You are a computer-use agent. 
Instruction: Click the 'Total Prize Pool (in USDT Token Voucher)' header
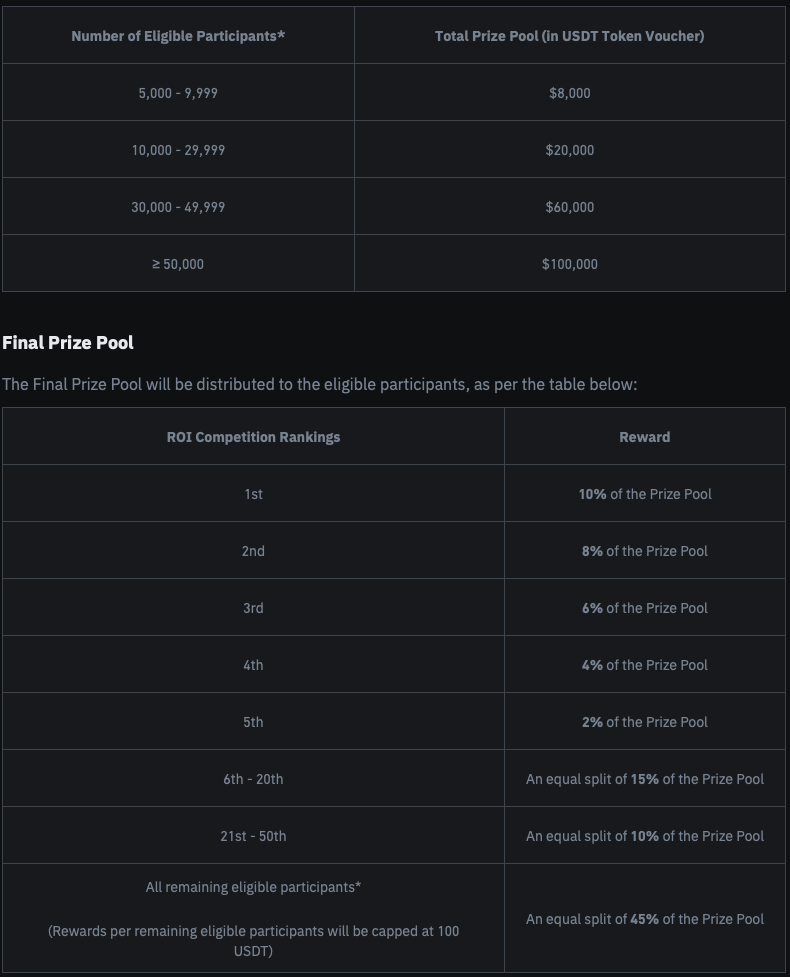coord(569,36)
